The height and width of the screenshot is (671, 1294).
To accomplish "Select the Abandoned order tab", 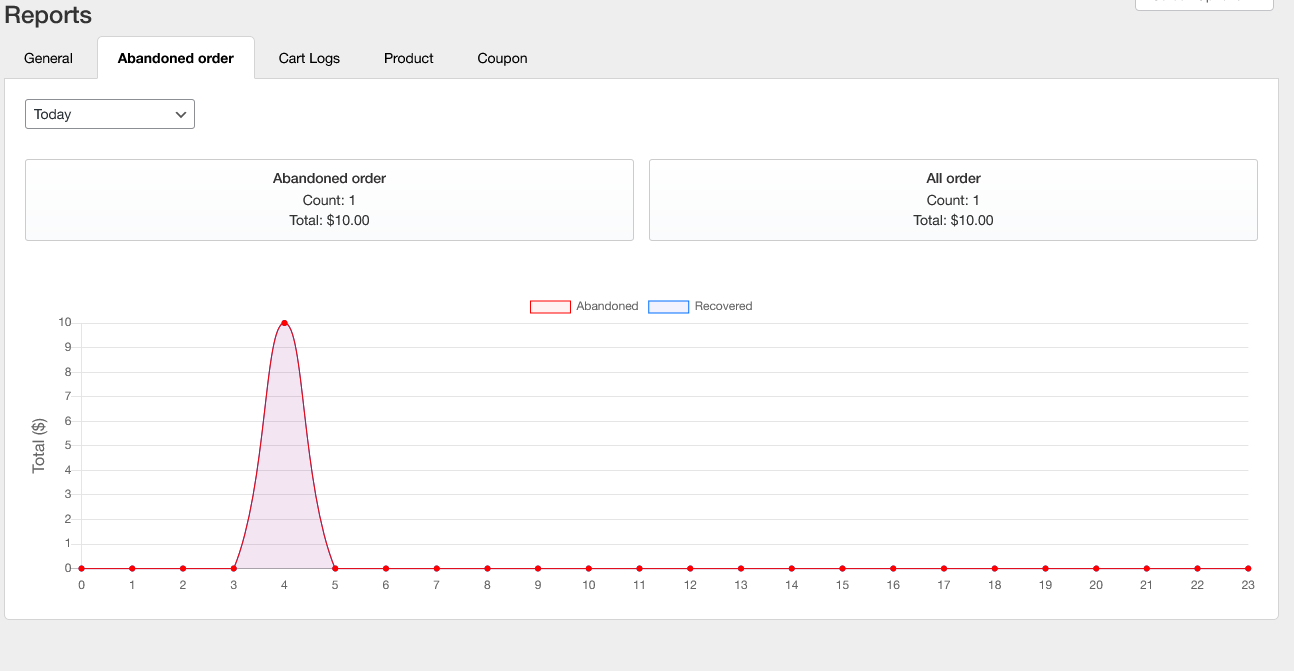I will 176,58.
